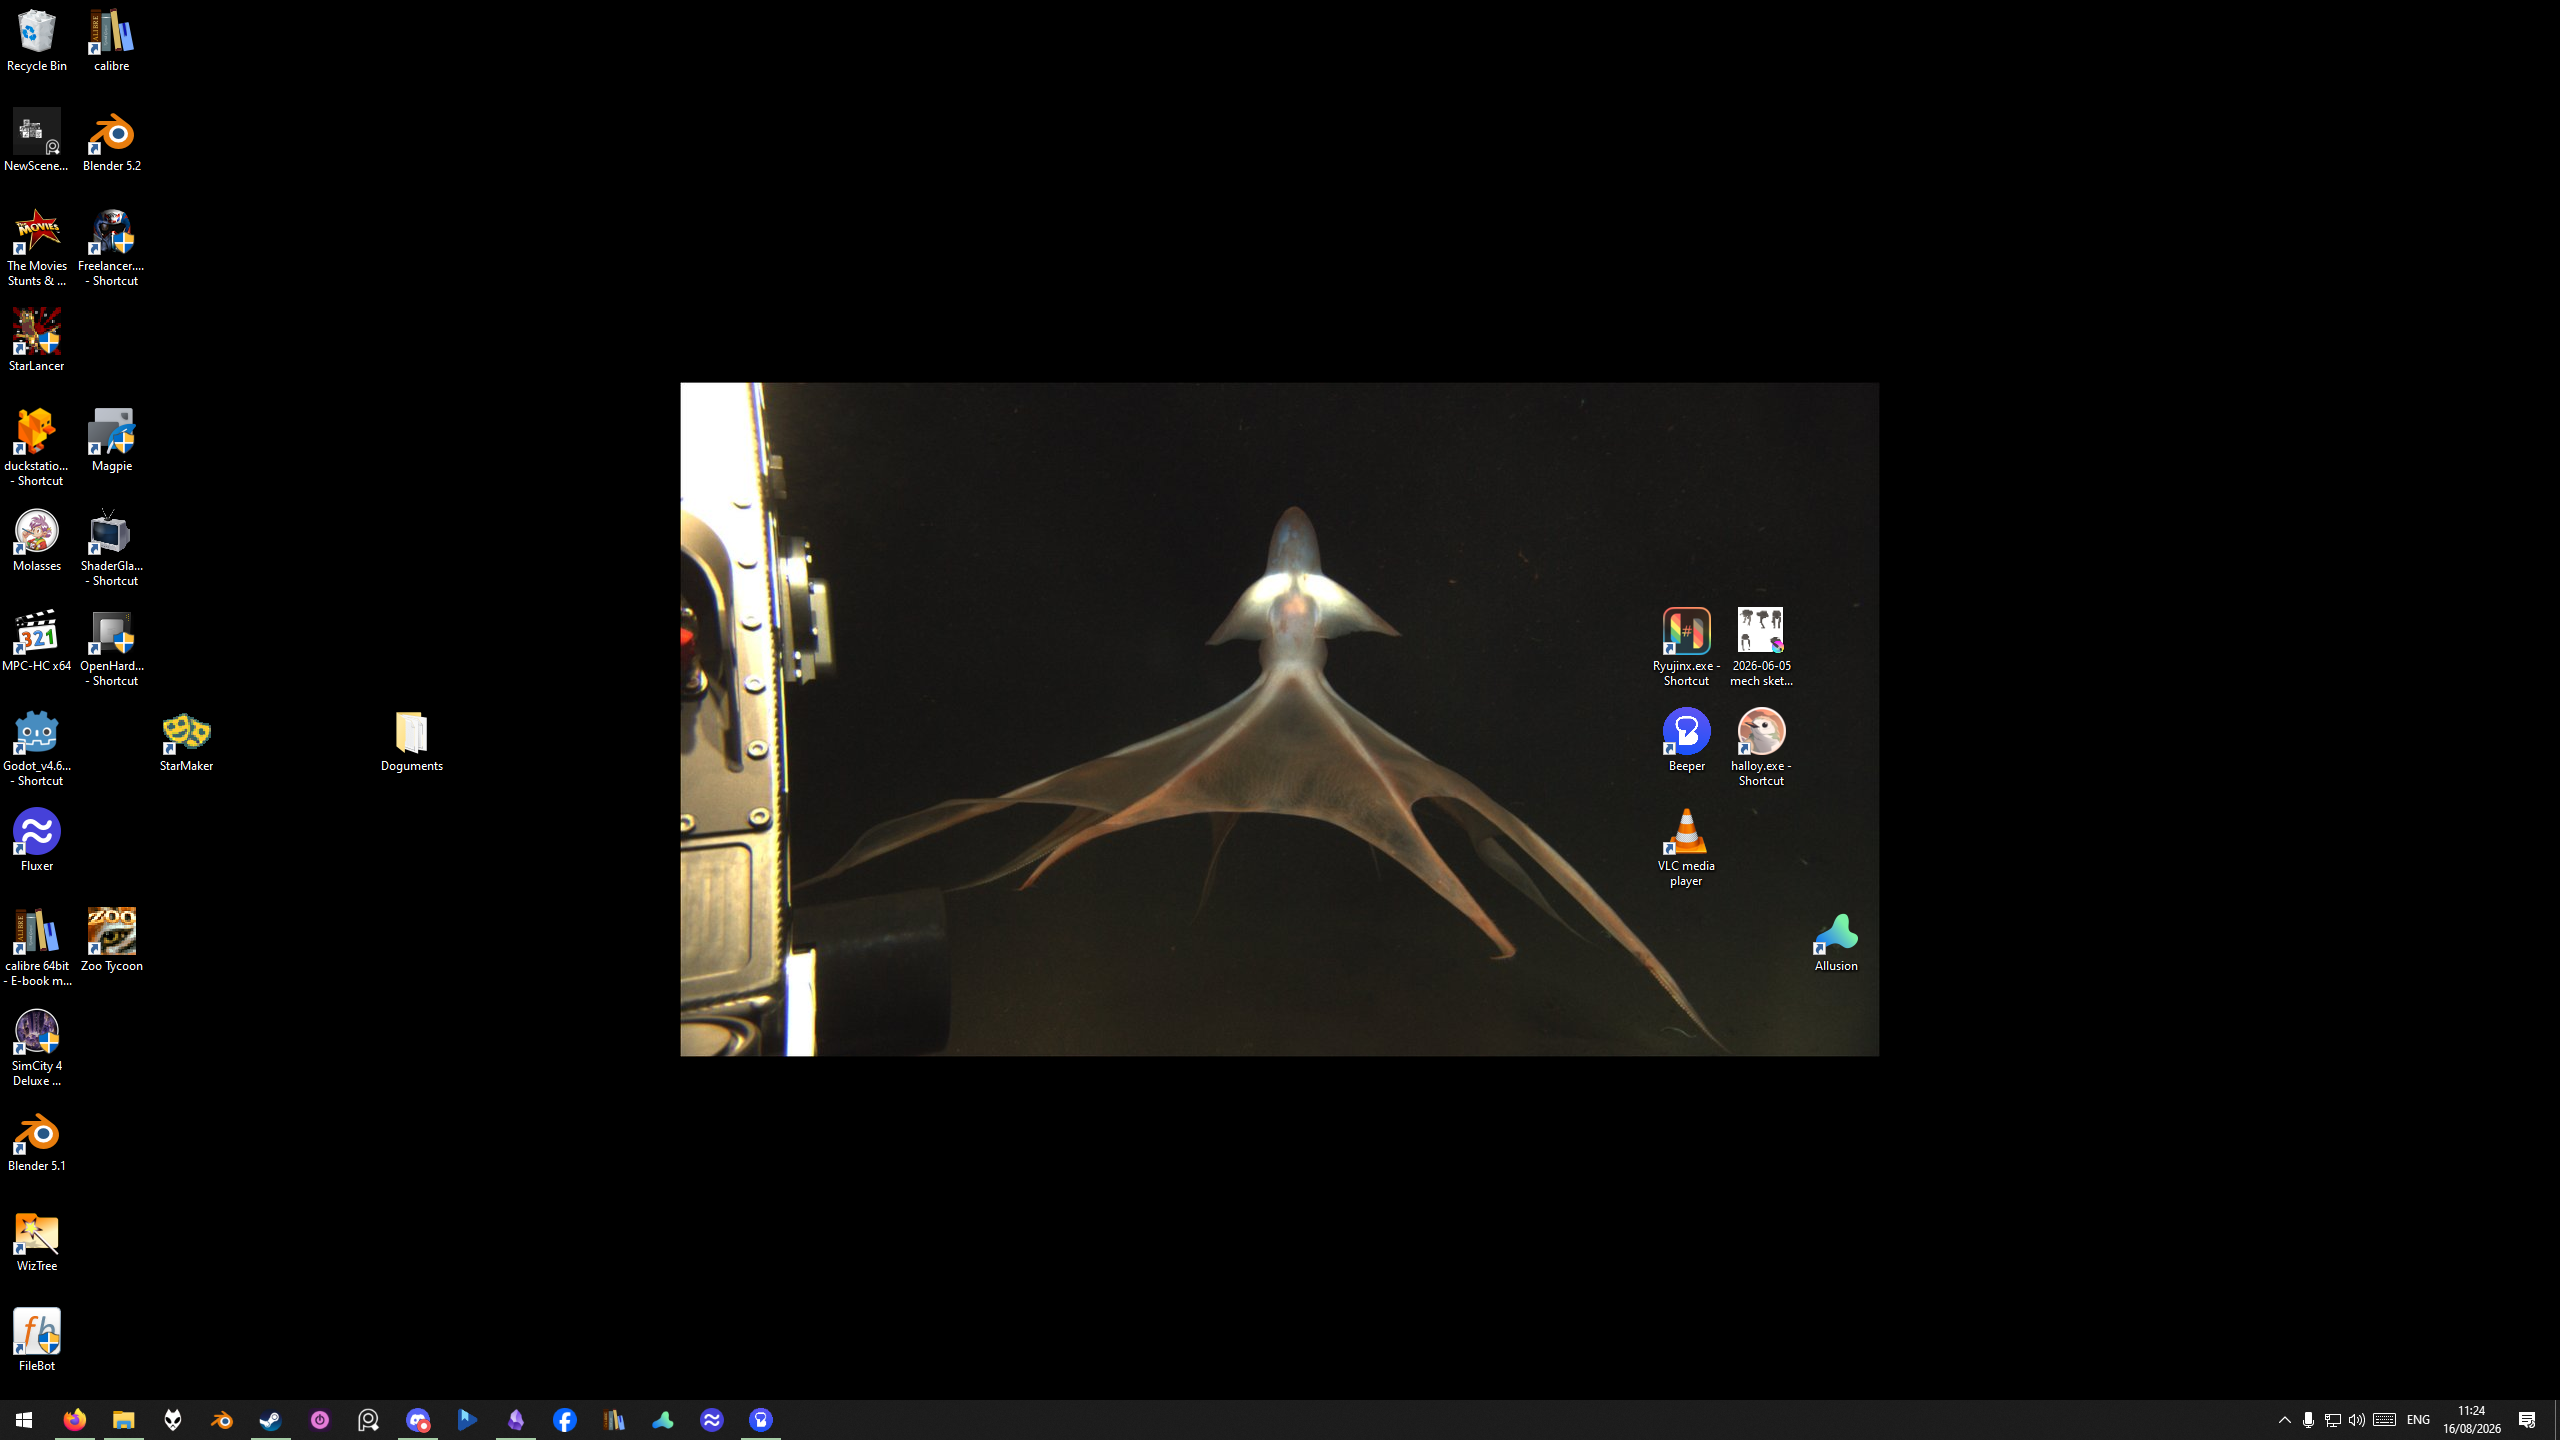Viewport: 2560px width, 1440px height.
Task: Open the network status tray icon
Action: point(2332,1420)
